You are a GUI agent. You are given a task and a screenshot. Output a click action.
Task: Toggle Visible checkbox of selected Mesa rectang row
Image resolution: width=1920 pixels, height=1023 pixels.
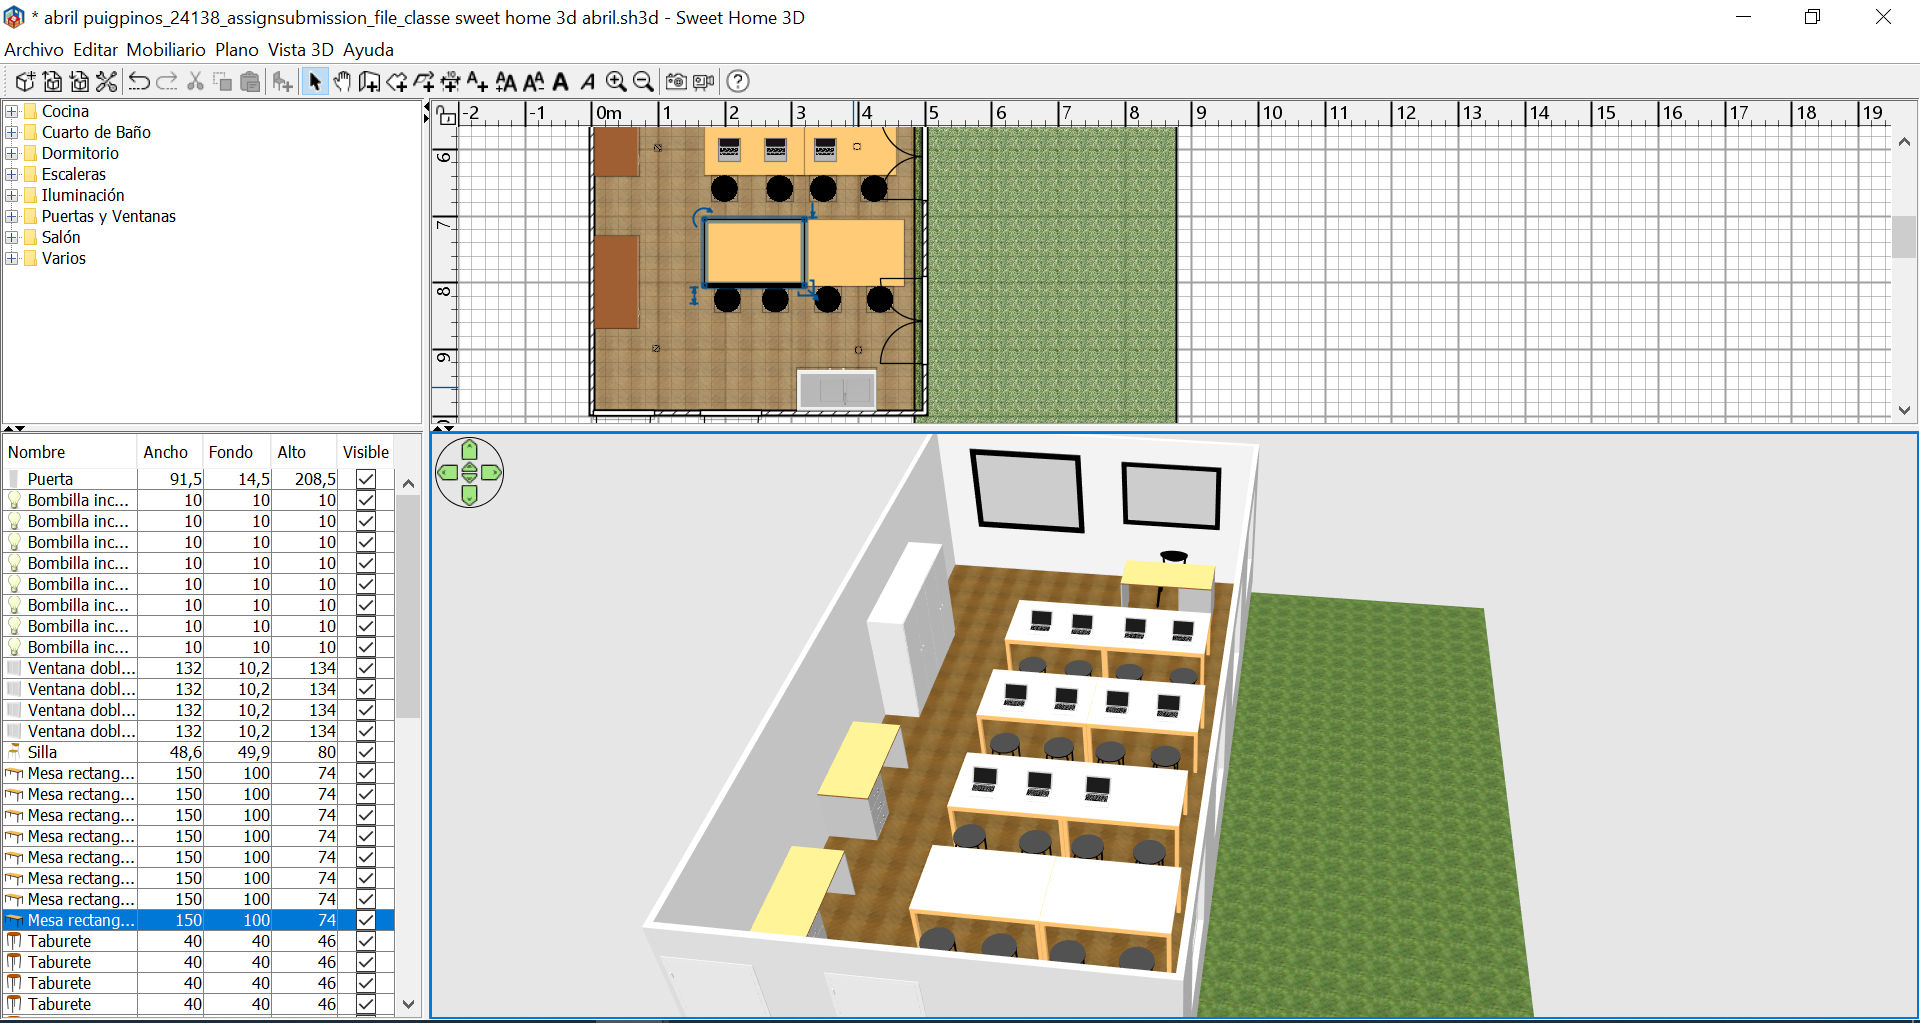[x=366, y=920]
